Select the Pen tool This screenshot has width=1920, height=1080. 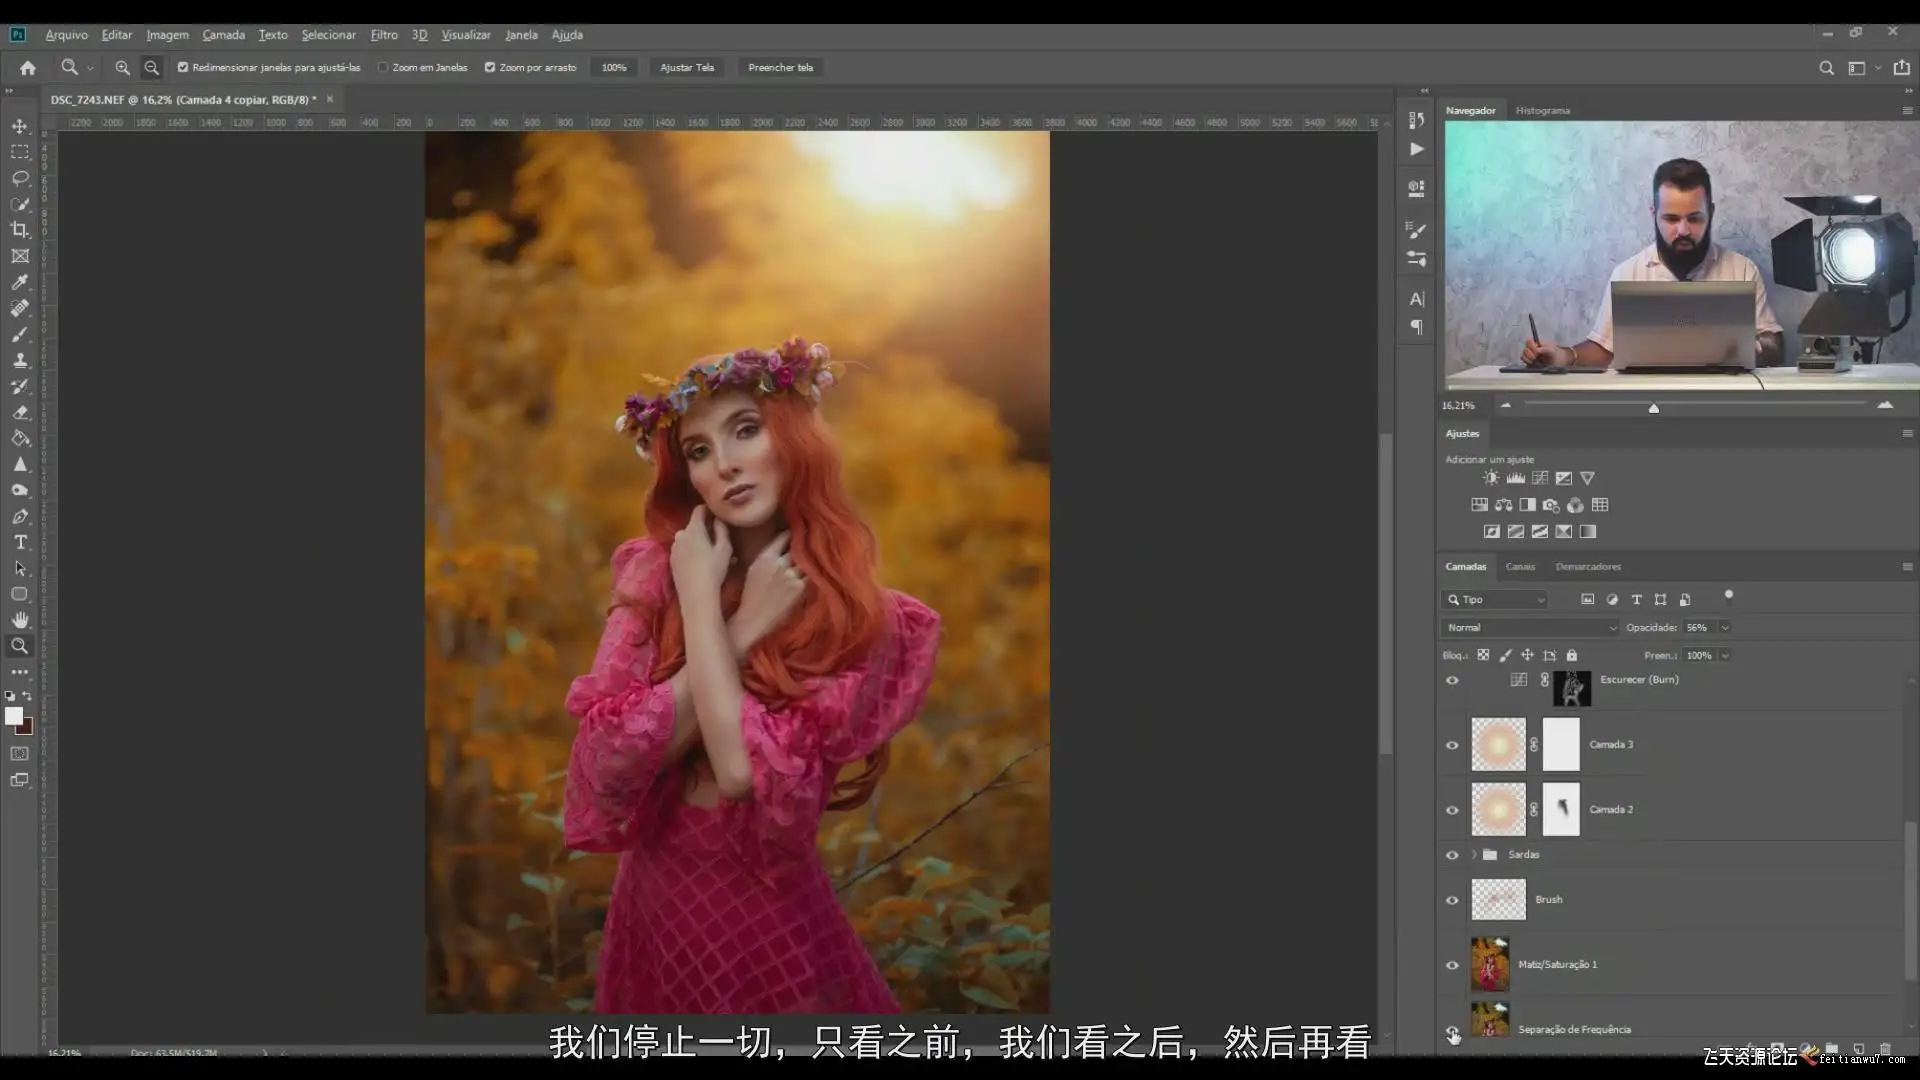coord(20,516)
